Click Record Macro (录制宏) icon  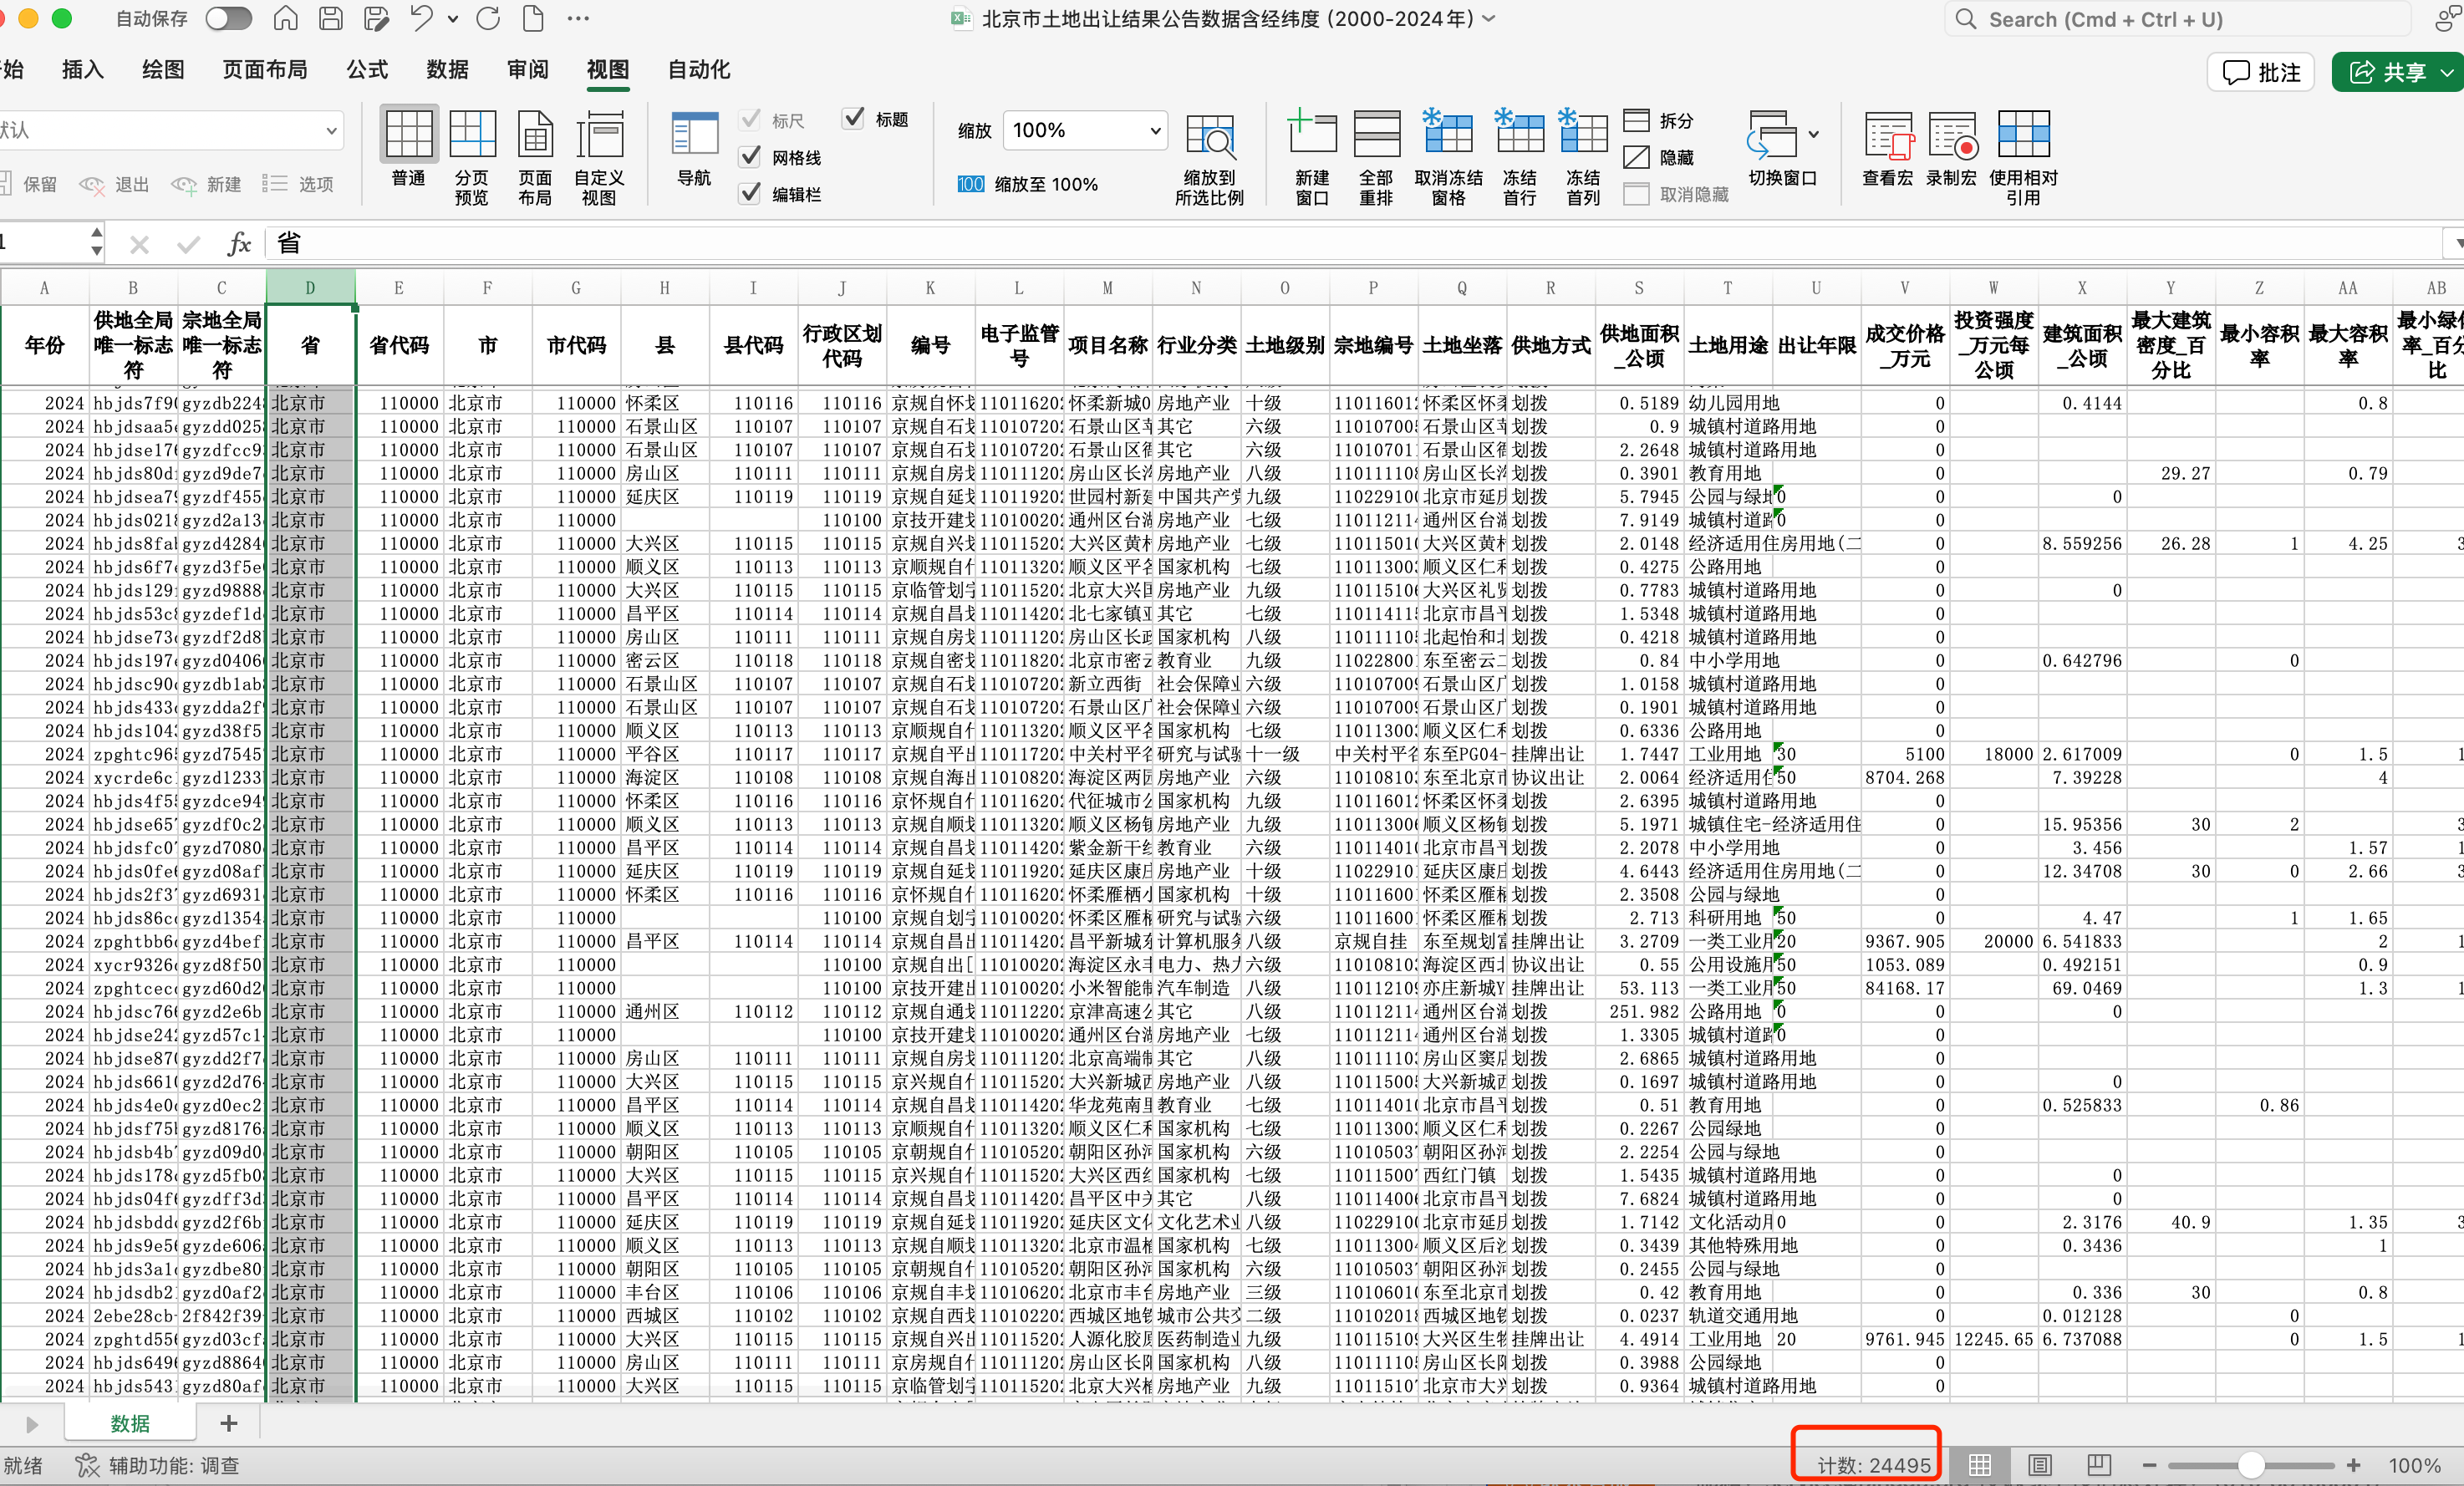[x=1951, y=135]
